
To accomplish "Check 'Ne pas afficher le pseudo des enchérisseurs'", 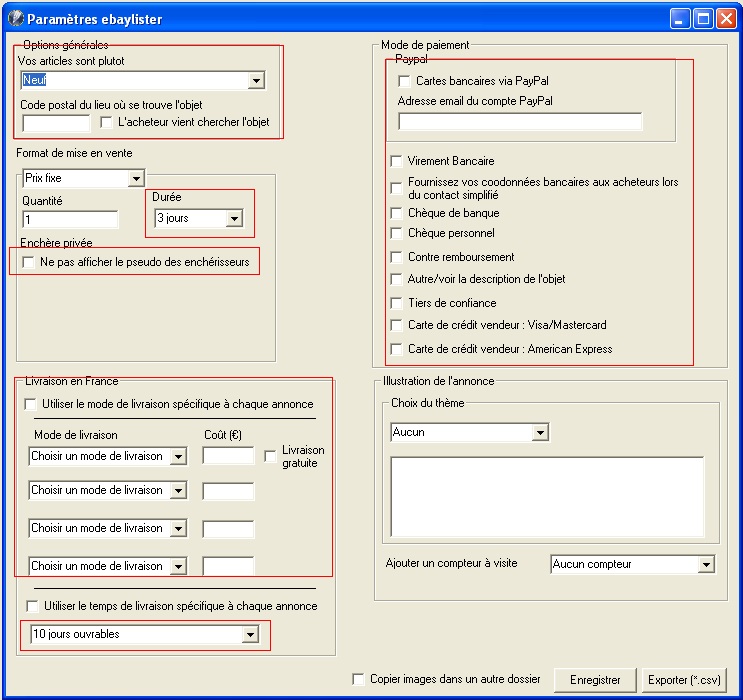I will (x=28, y=262).
